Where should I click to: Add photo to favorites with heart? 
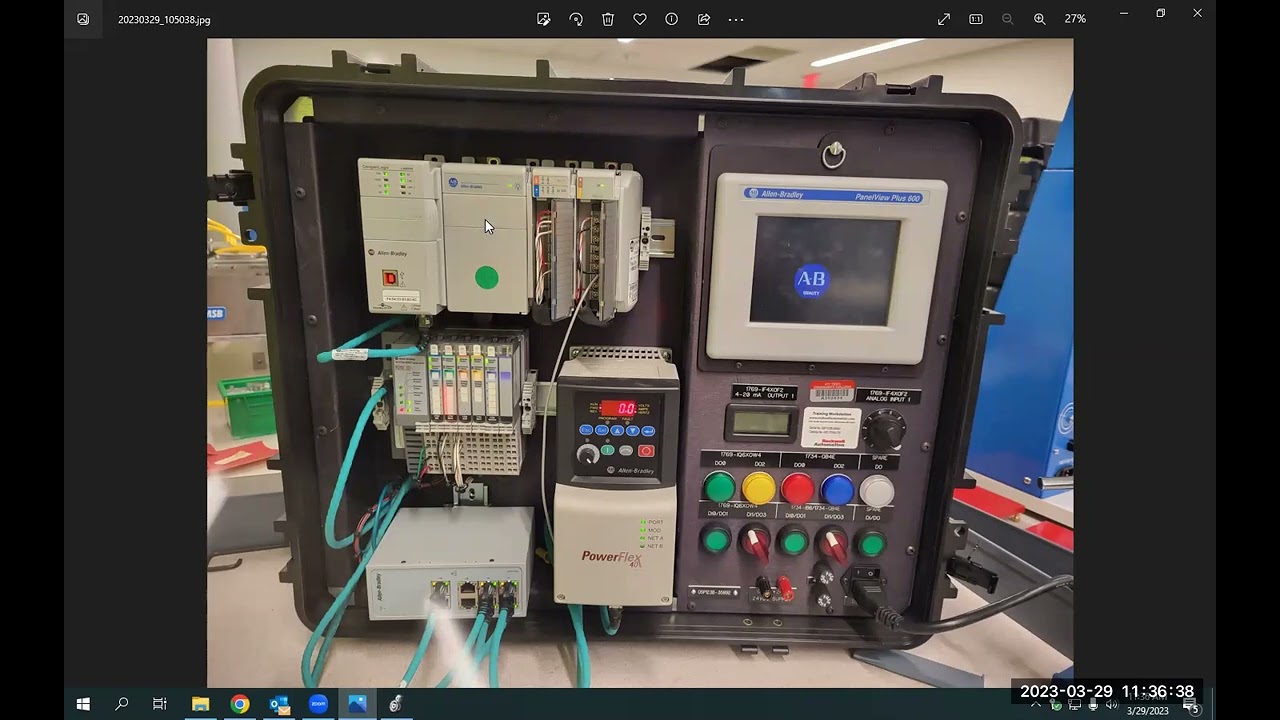coord(640,19)
